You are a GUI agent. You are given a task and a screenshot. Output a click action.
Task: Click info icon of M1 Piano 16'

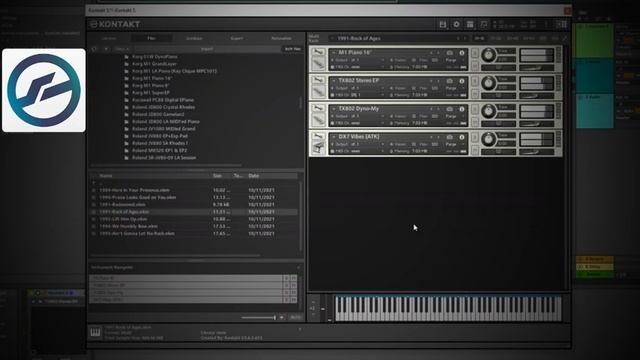click(x=462, y=53)
